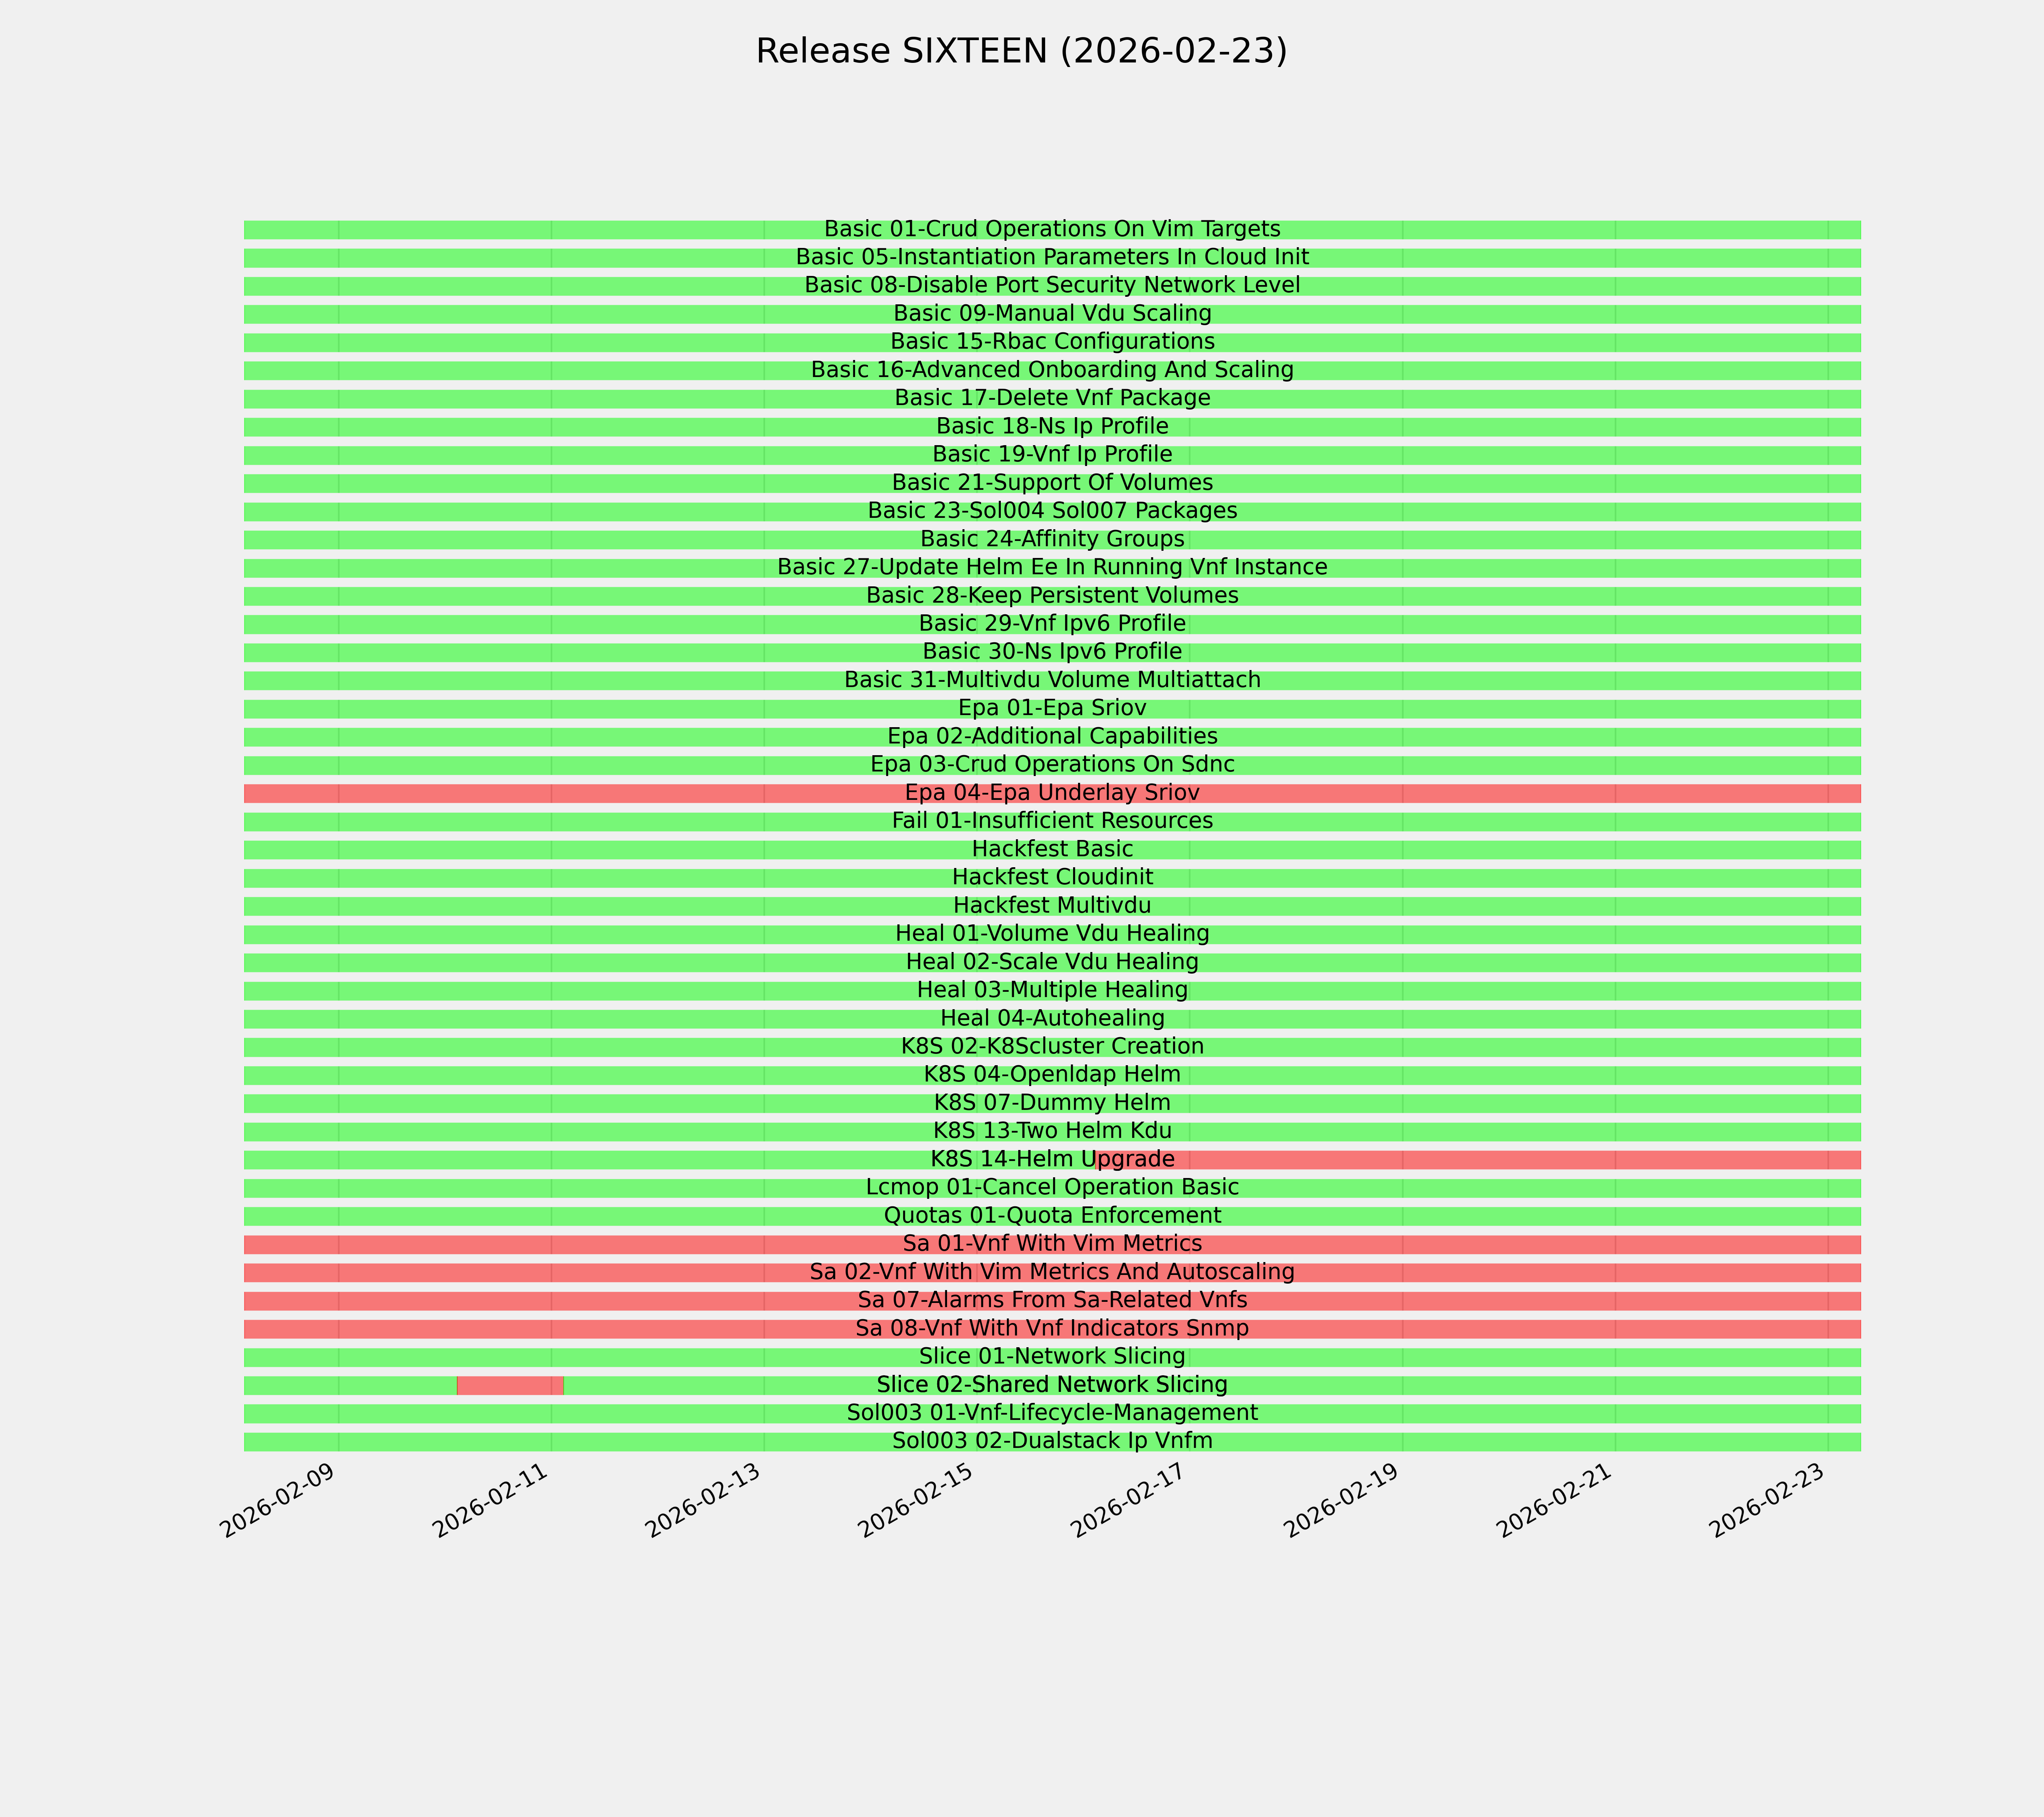Select the Heal 04-Autohealing label
The height and width of the screenshot is (1817, 2044).
click(1052, 1018)
